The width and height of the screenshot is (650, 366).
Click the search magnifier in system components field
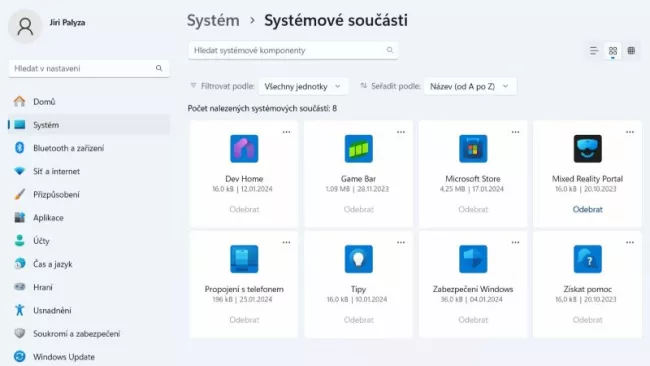coord(390,50)
